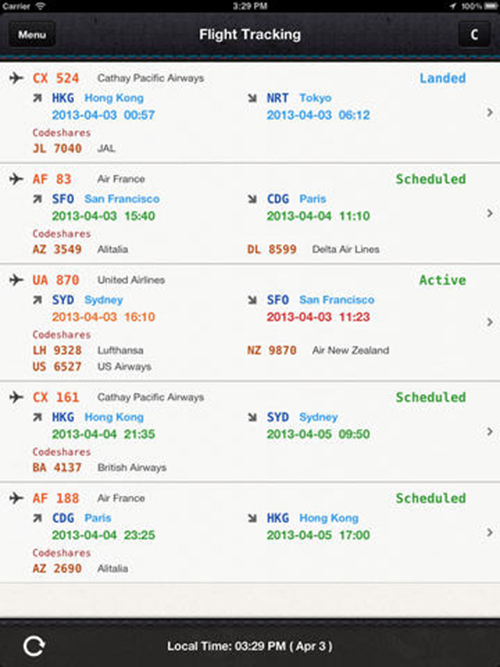The image size is (500, 667).
Task: Open details chevron for flight UA 870
Action: coord(490,322)
